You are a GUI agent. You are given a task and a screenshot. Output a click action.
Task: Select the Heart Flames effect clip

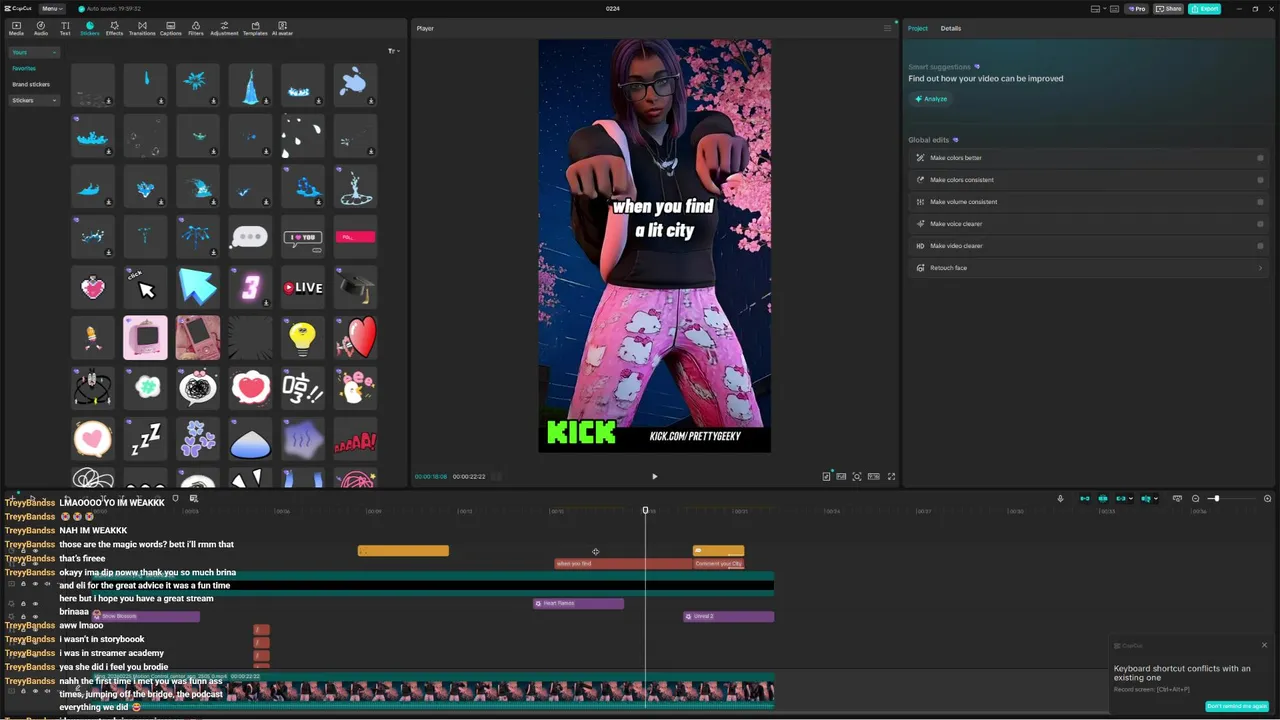click(578, 603)
